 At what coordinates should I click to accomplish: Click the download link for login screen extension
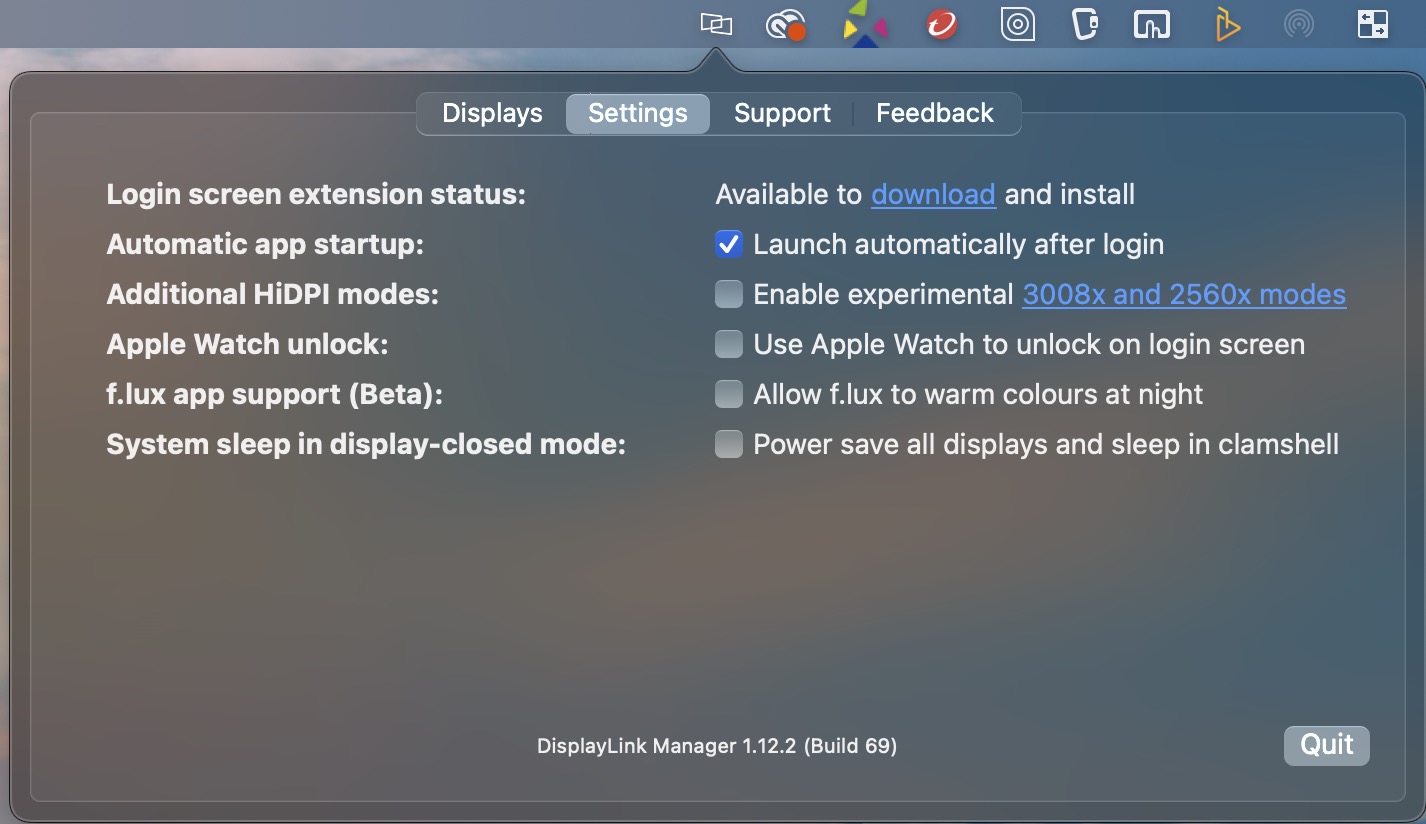[x=932, y=194]
